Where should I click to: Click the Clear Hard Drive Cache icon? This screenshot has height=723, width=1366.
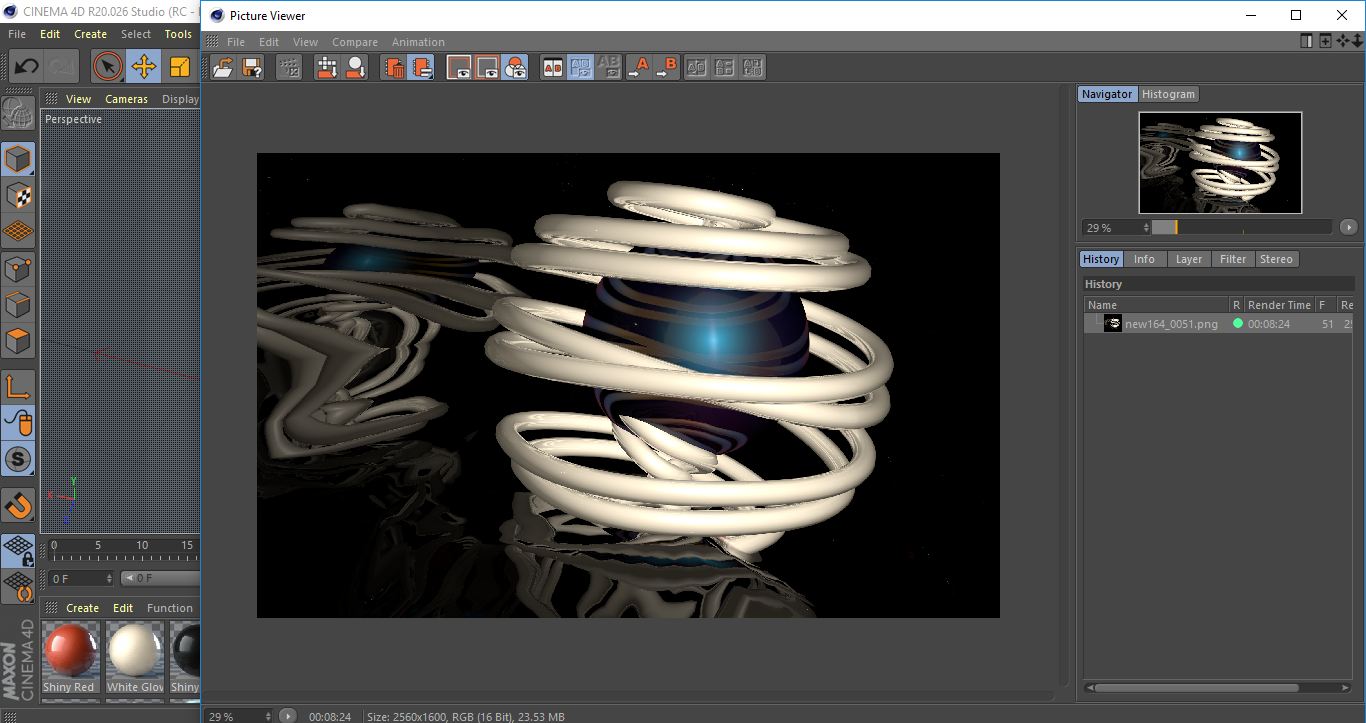pyautogui.click(x=394, y=67)
